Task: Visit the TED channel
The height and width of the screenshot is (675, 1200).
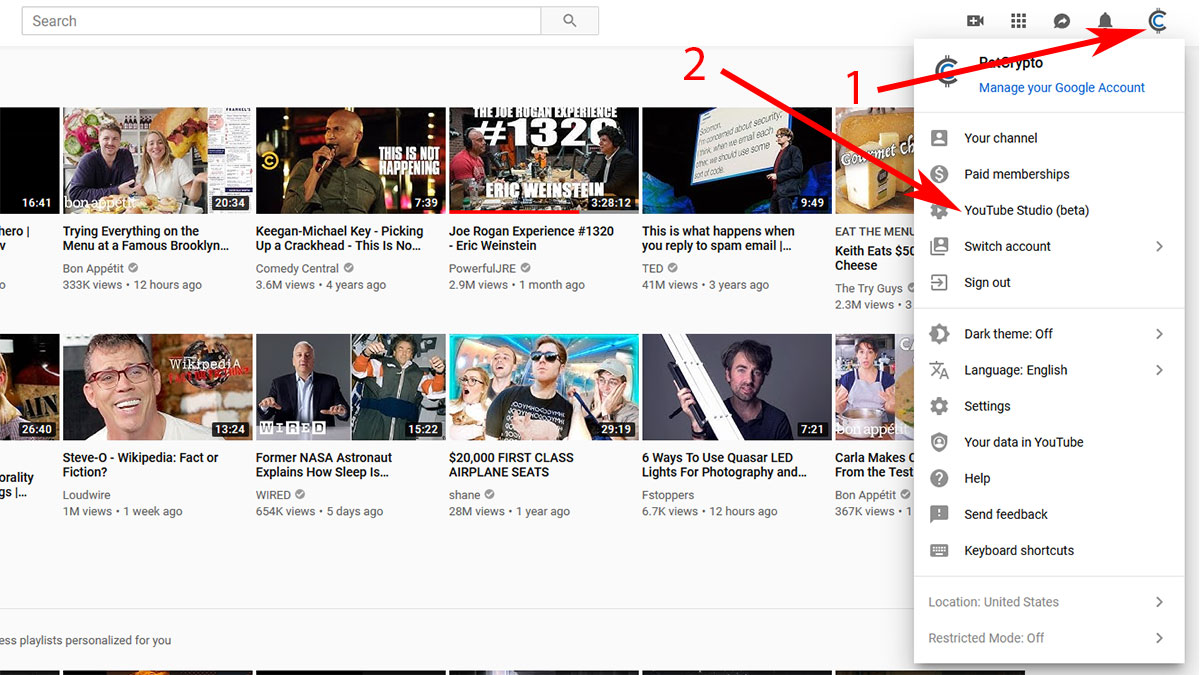Action: [x=653, y=268]
